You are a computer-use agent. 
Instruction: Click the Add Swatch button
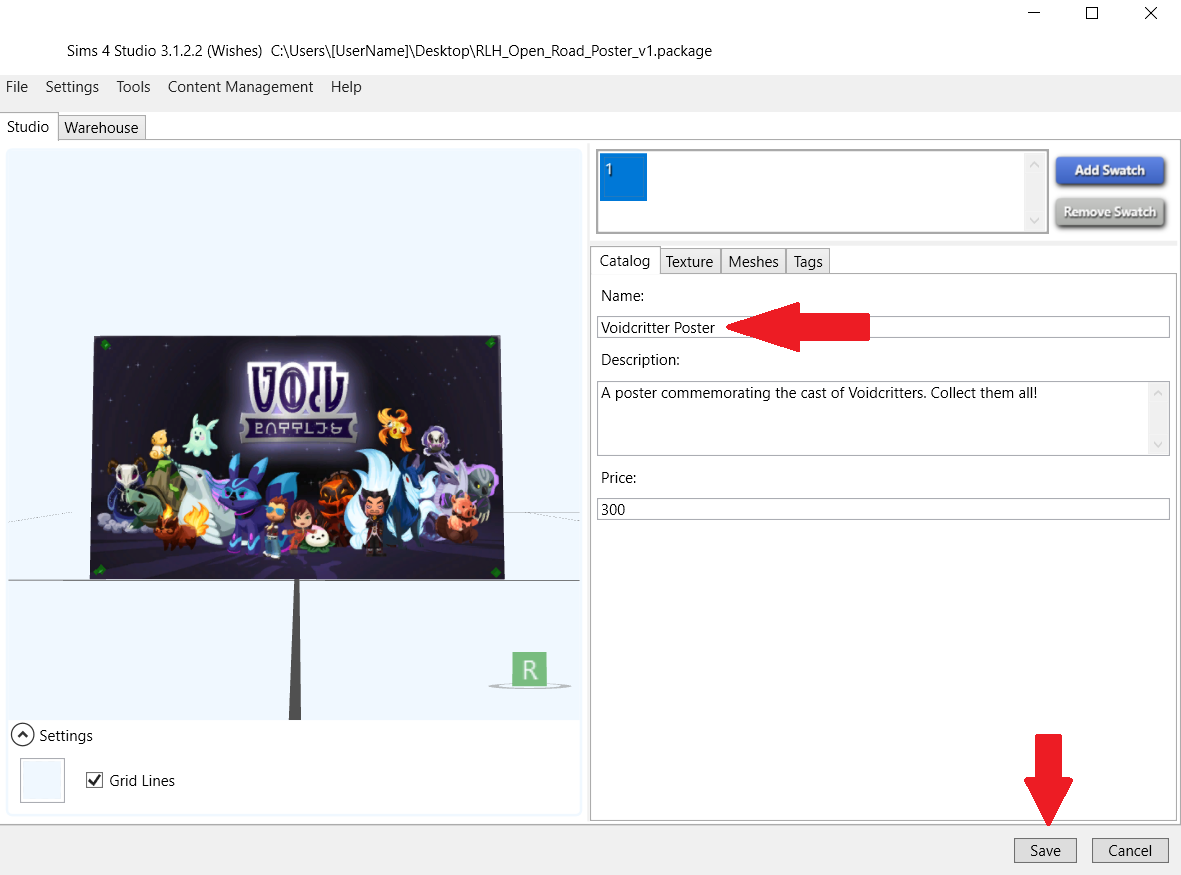pyautogui.click(x=1109, y=171)
